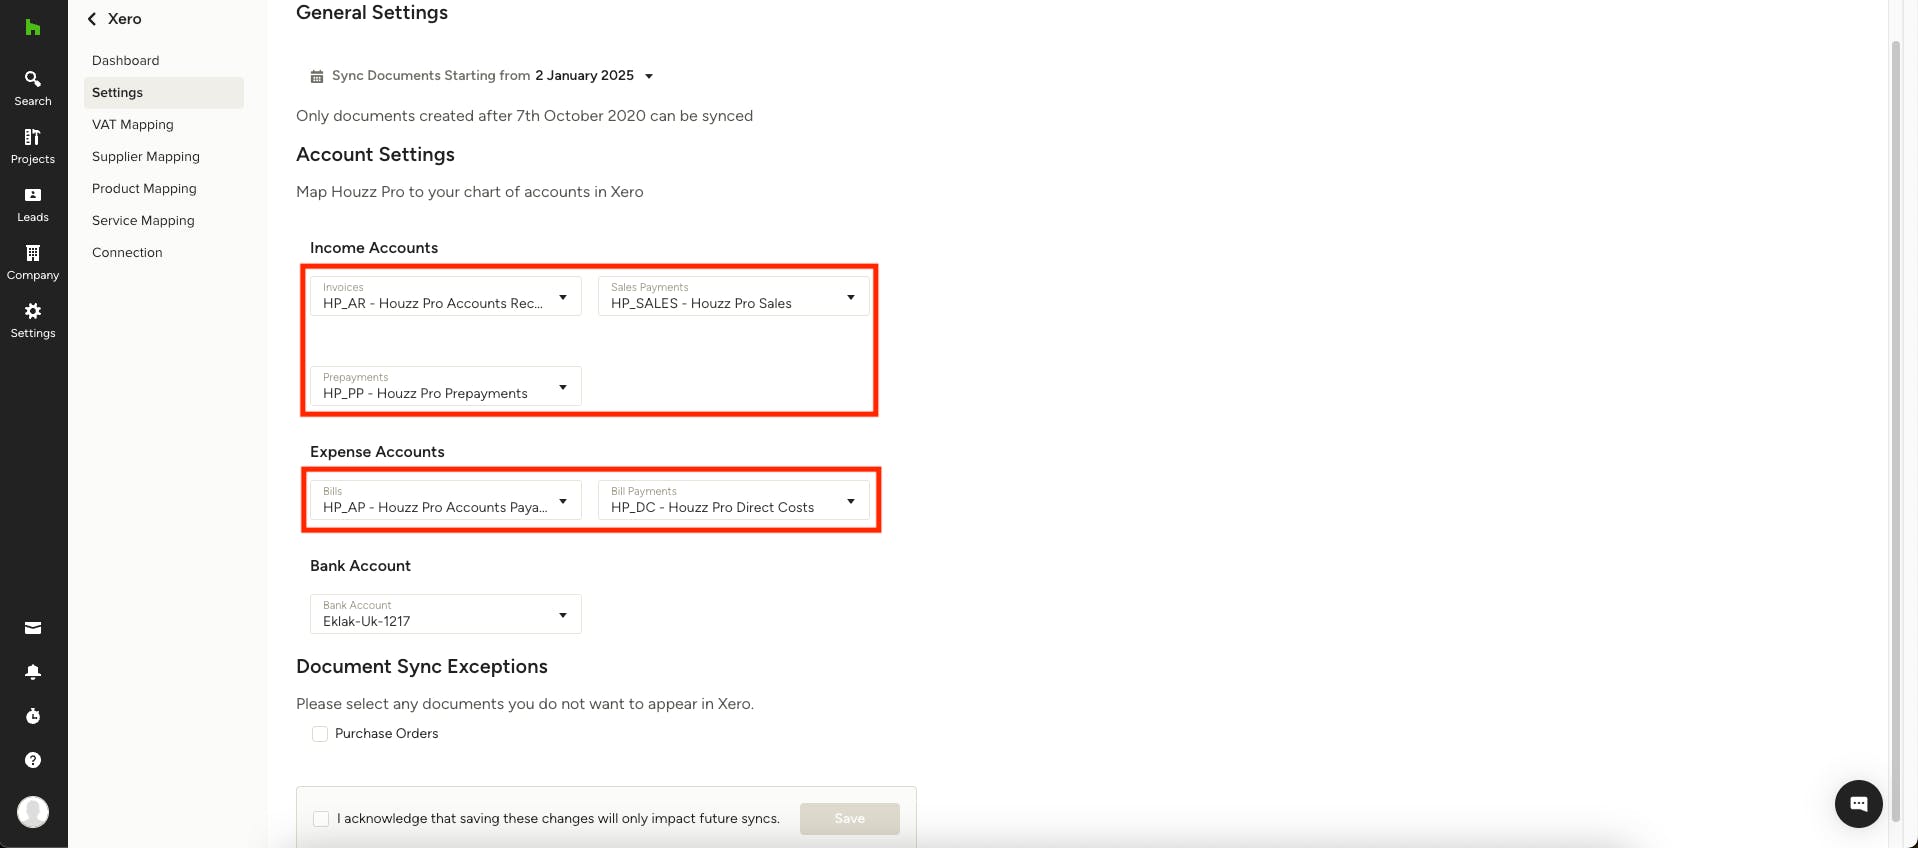
Task: Open the chat support bubble
Action: tap(1858, 803)
